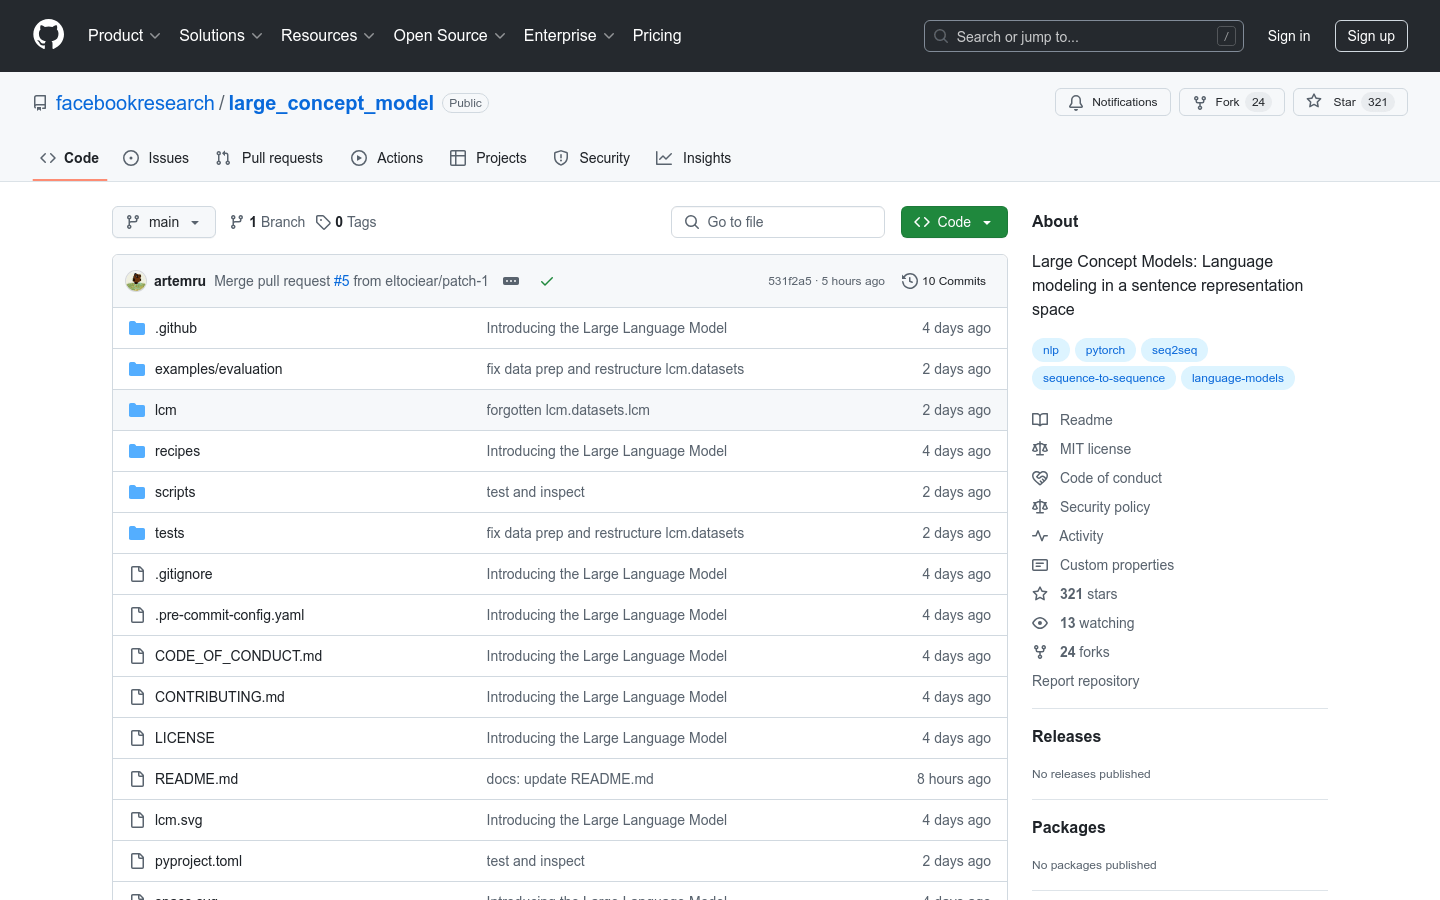The height and width of the screenshot is (900, 1440).
Task: Open CODE_OF_CONDUCT.md file
Action: pos(238,656)
